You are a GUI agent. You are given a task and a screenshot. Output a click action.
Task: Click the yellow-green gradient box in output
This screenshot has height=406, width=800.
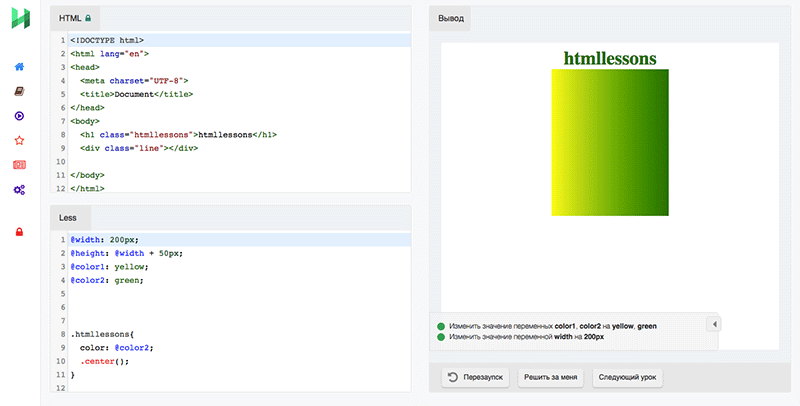tap(610, 142)
